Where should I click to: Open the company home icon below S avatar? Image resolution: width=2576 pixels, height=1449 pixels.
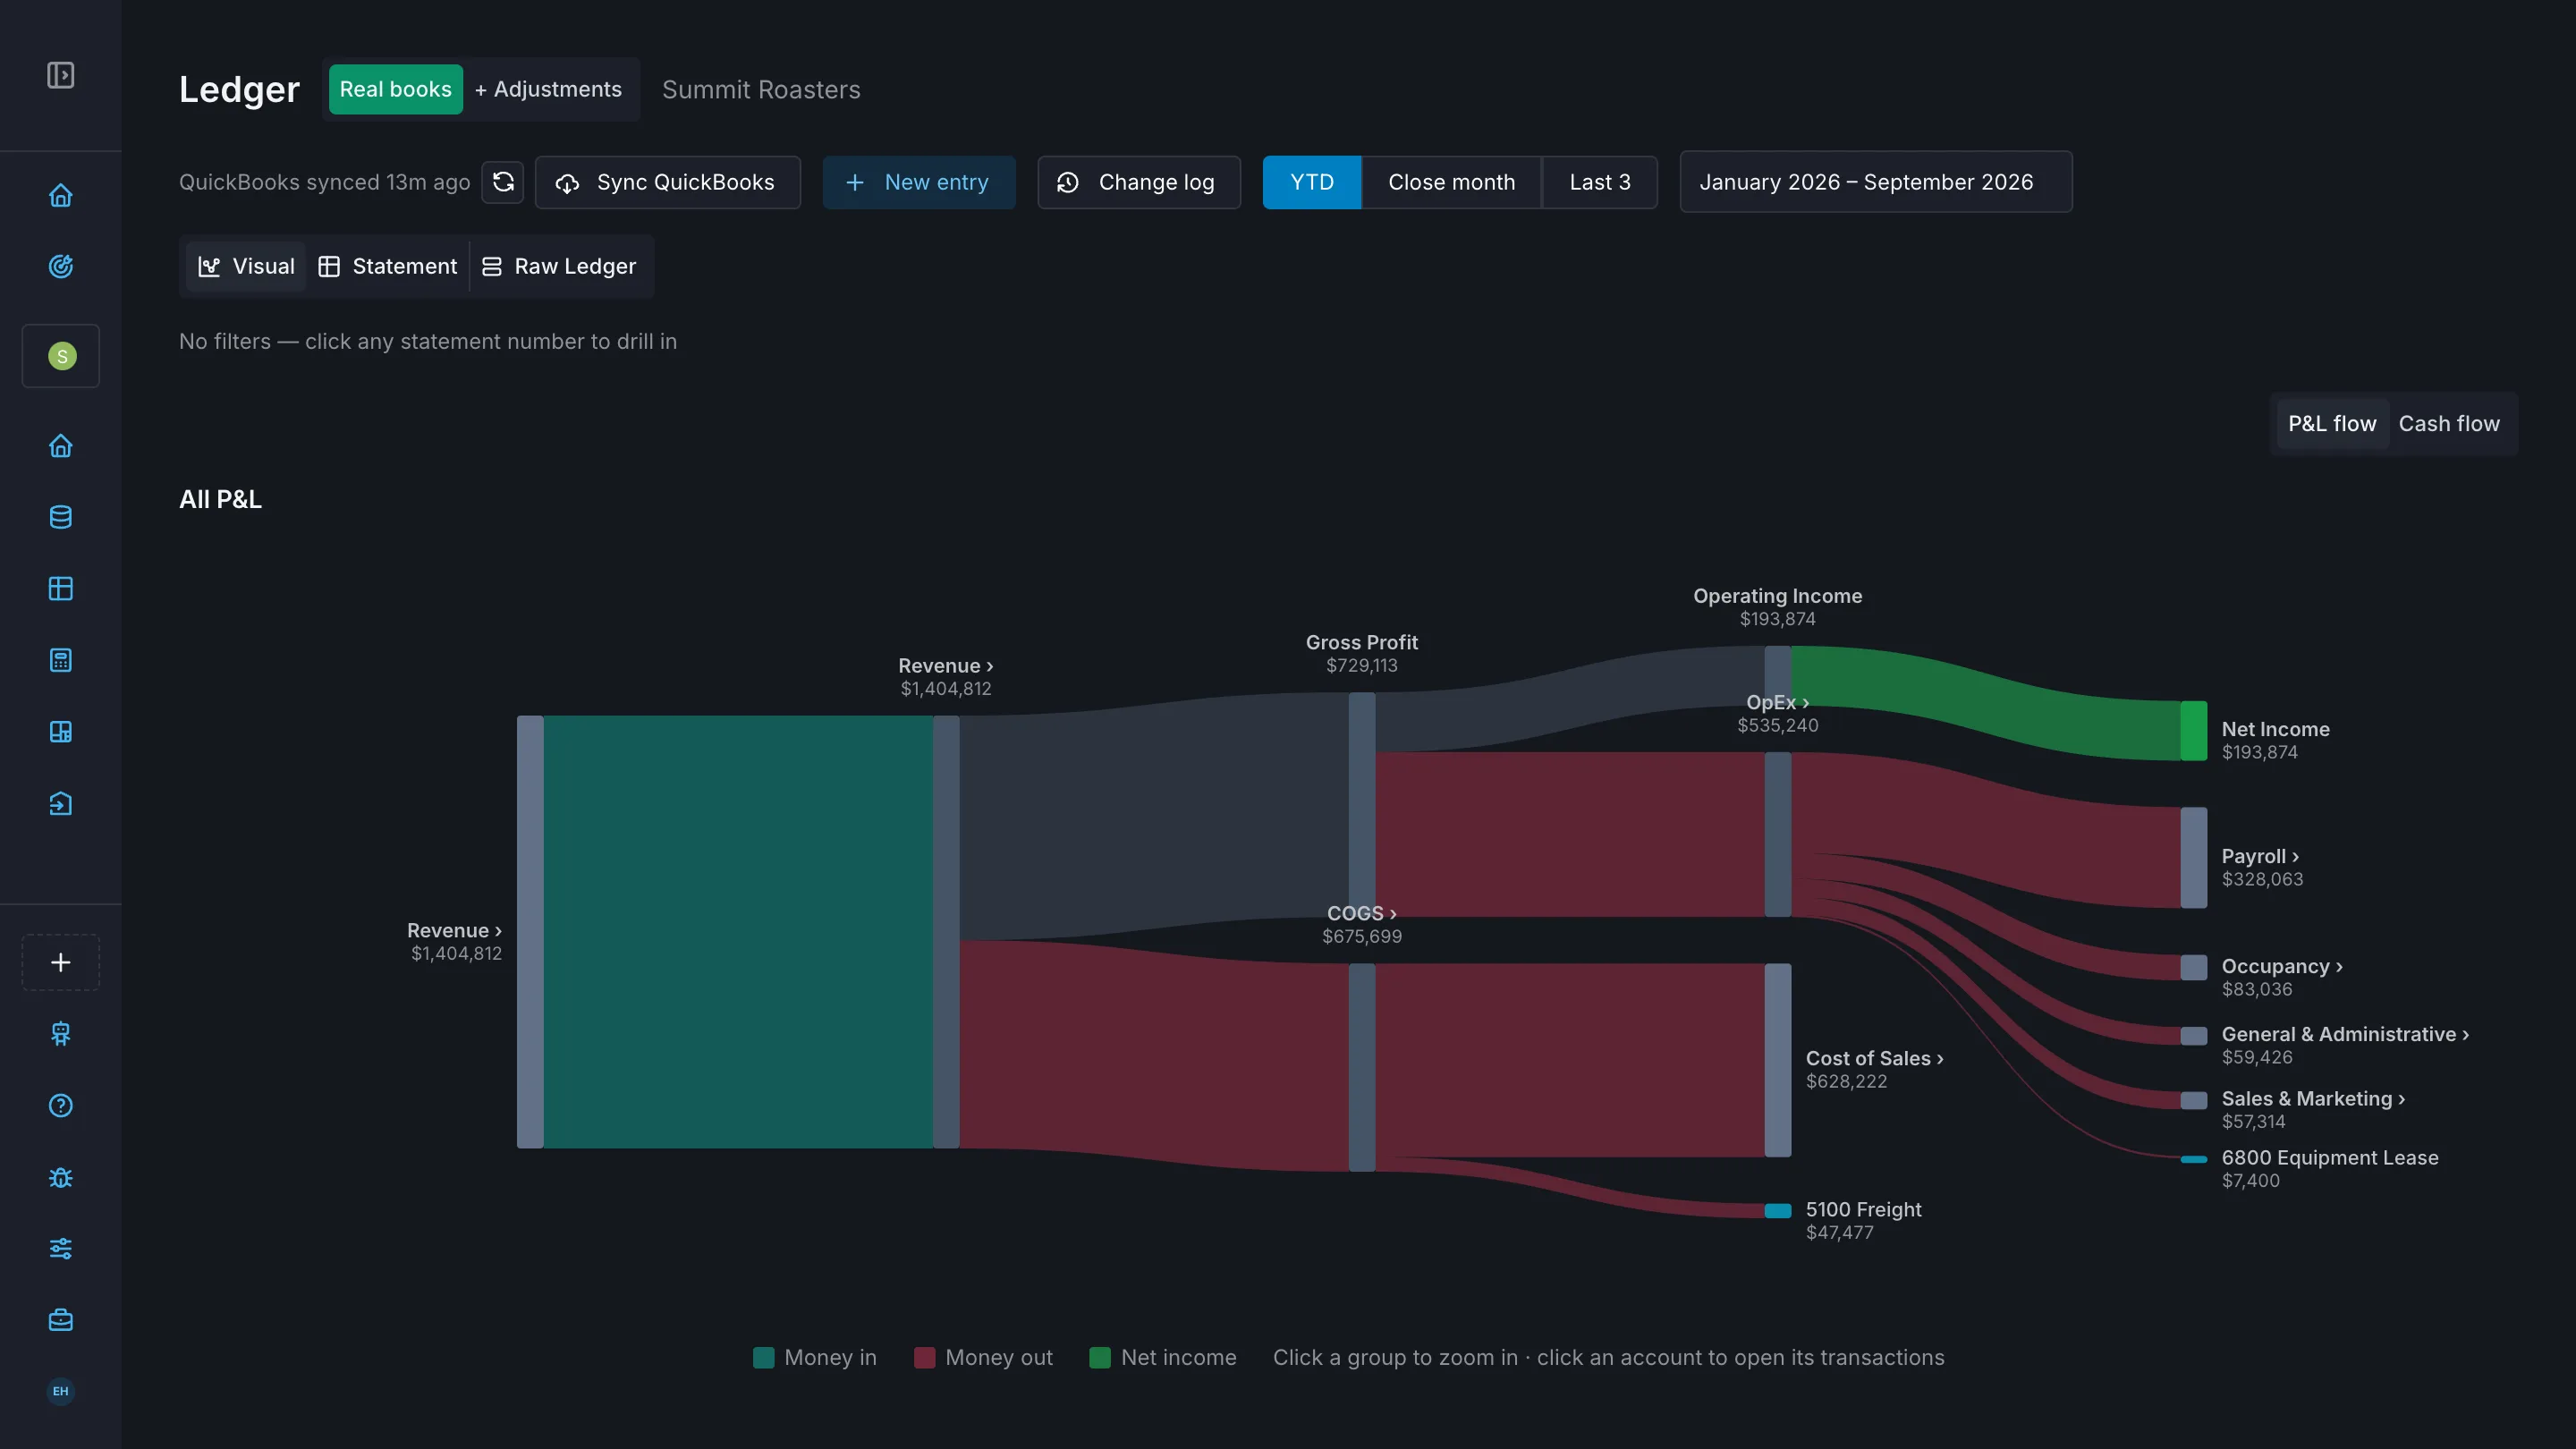[61, 445]
